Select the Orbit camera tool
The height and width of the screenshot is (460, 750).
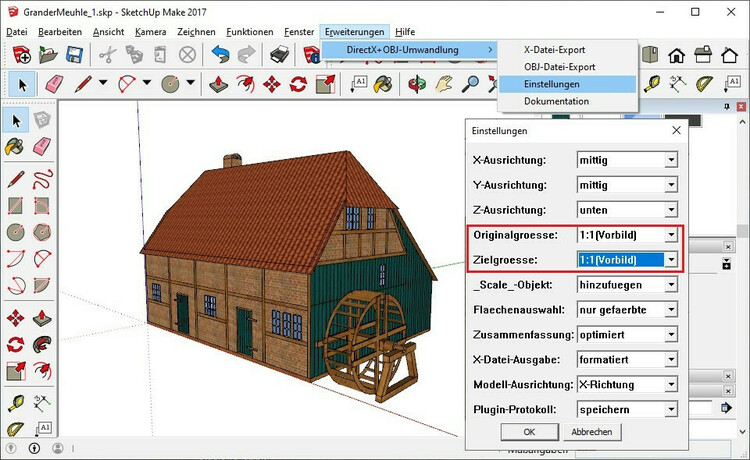[x=417, y=84]
